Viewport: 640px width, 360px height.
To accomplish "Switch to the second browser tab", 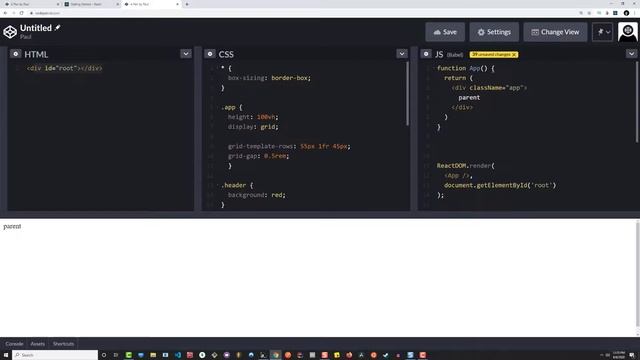I will pos(91,4).
